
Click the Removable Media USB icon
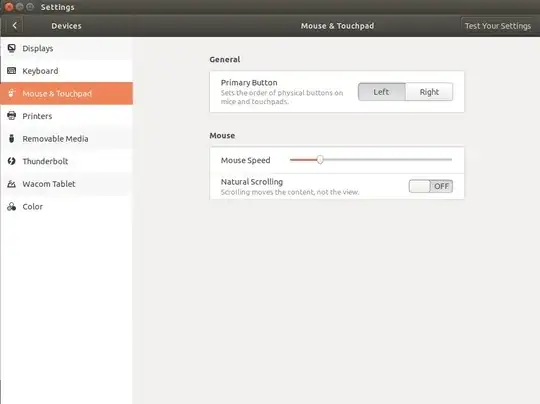pyautogui.click(x=11, y=138)
